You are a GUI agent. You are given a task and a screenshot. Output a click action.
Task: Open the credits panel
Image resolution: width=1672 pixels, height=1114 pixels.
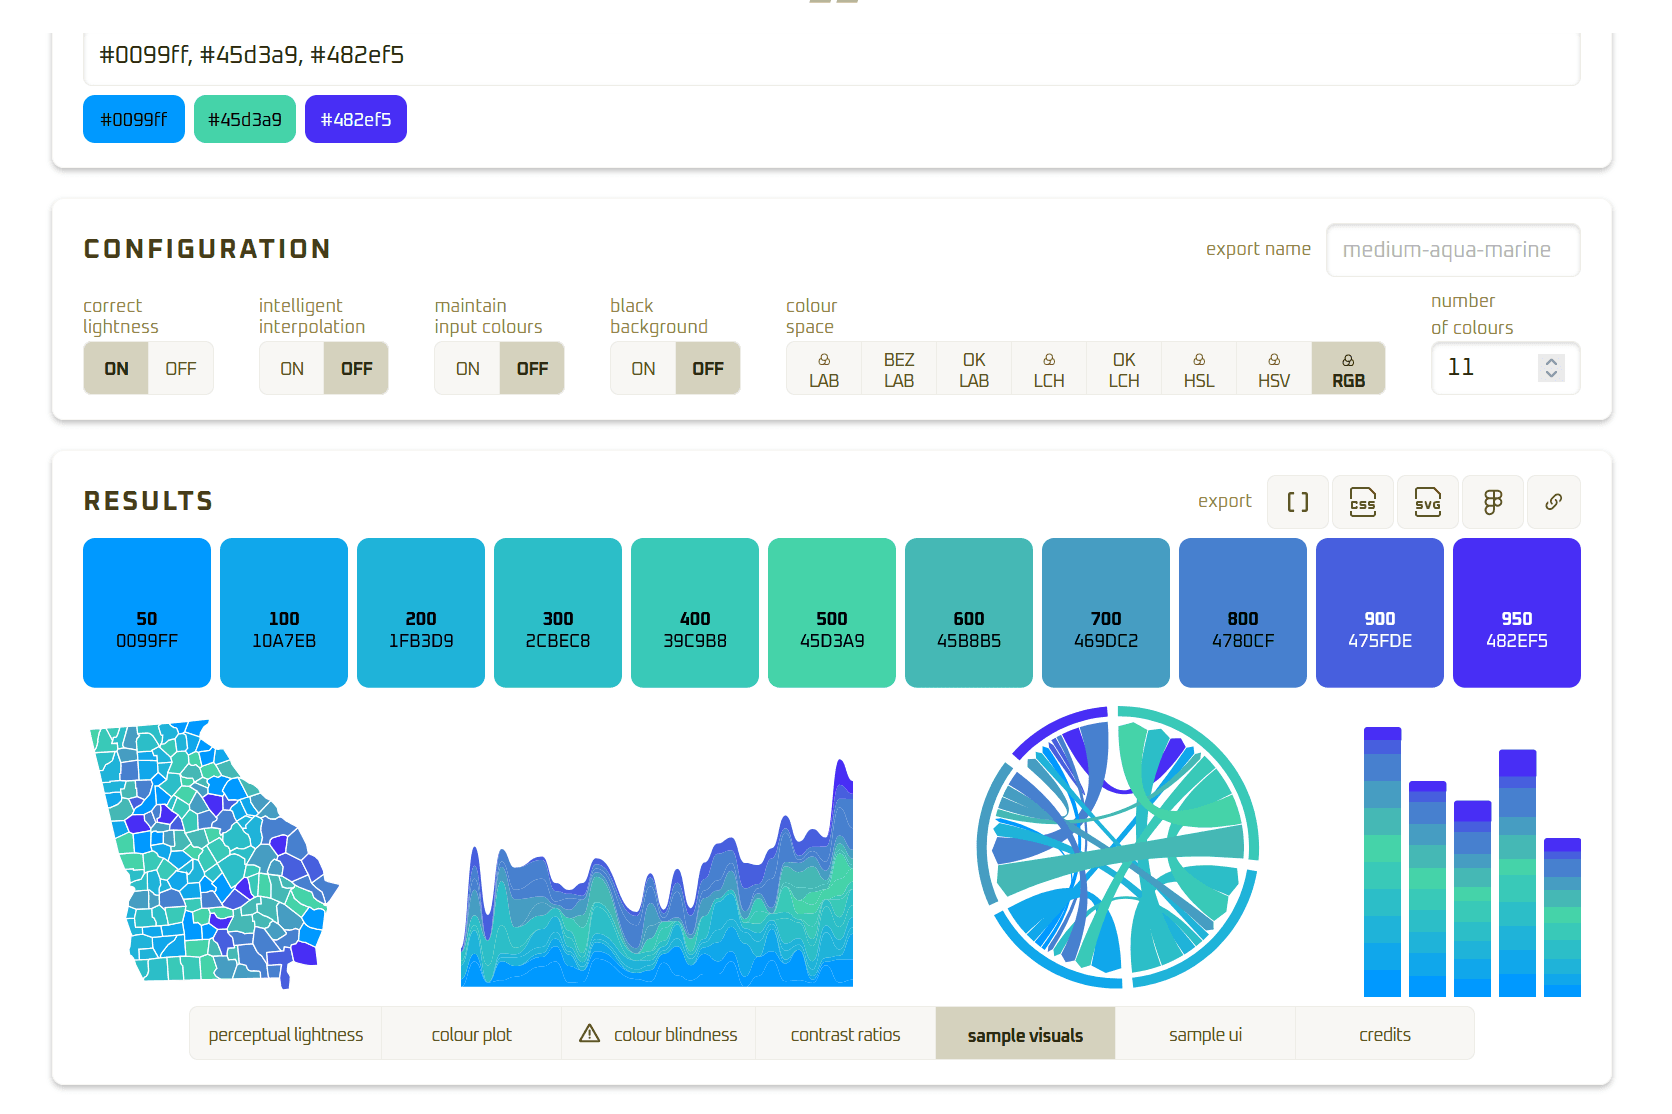[x=1384, y=1033]
